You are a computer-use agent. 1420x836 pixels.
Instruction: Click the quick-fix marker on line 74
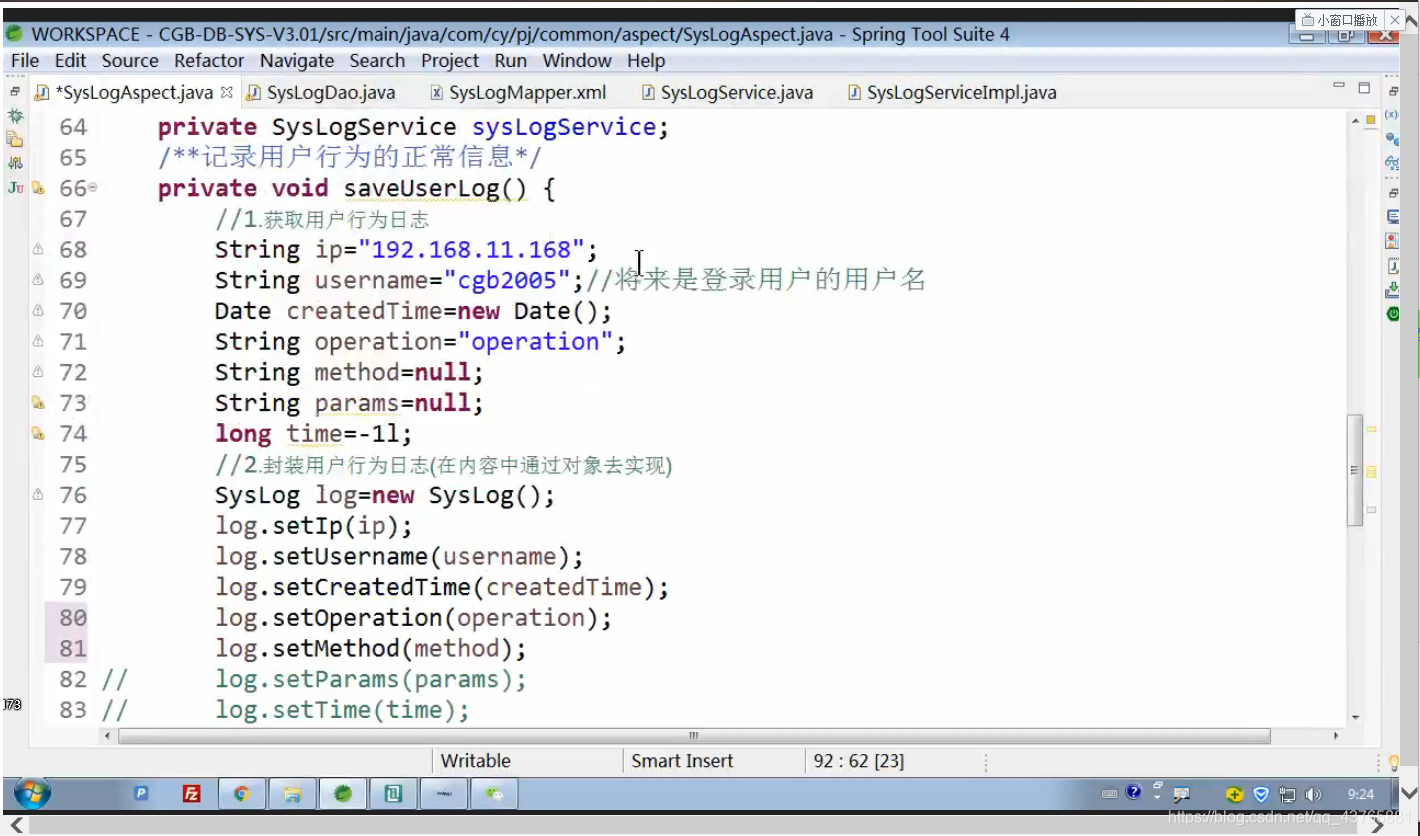pyautogui.click(x=38, y=434)
